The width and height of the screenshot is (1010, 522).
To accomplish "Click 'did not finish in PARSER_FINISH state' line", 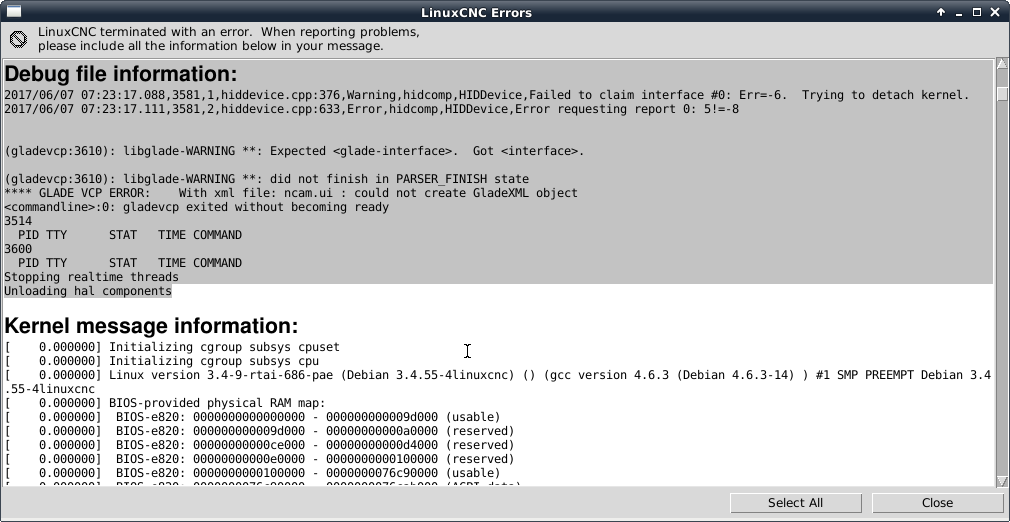I will (267, 179).
